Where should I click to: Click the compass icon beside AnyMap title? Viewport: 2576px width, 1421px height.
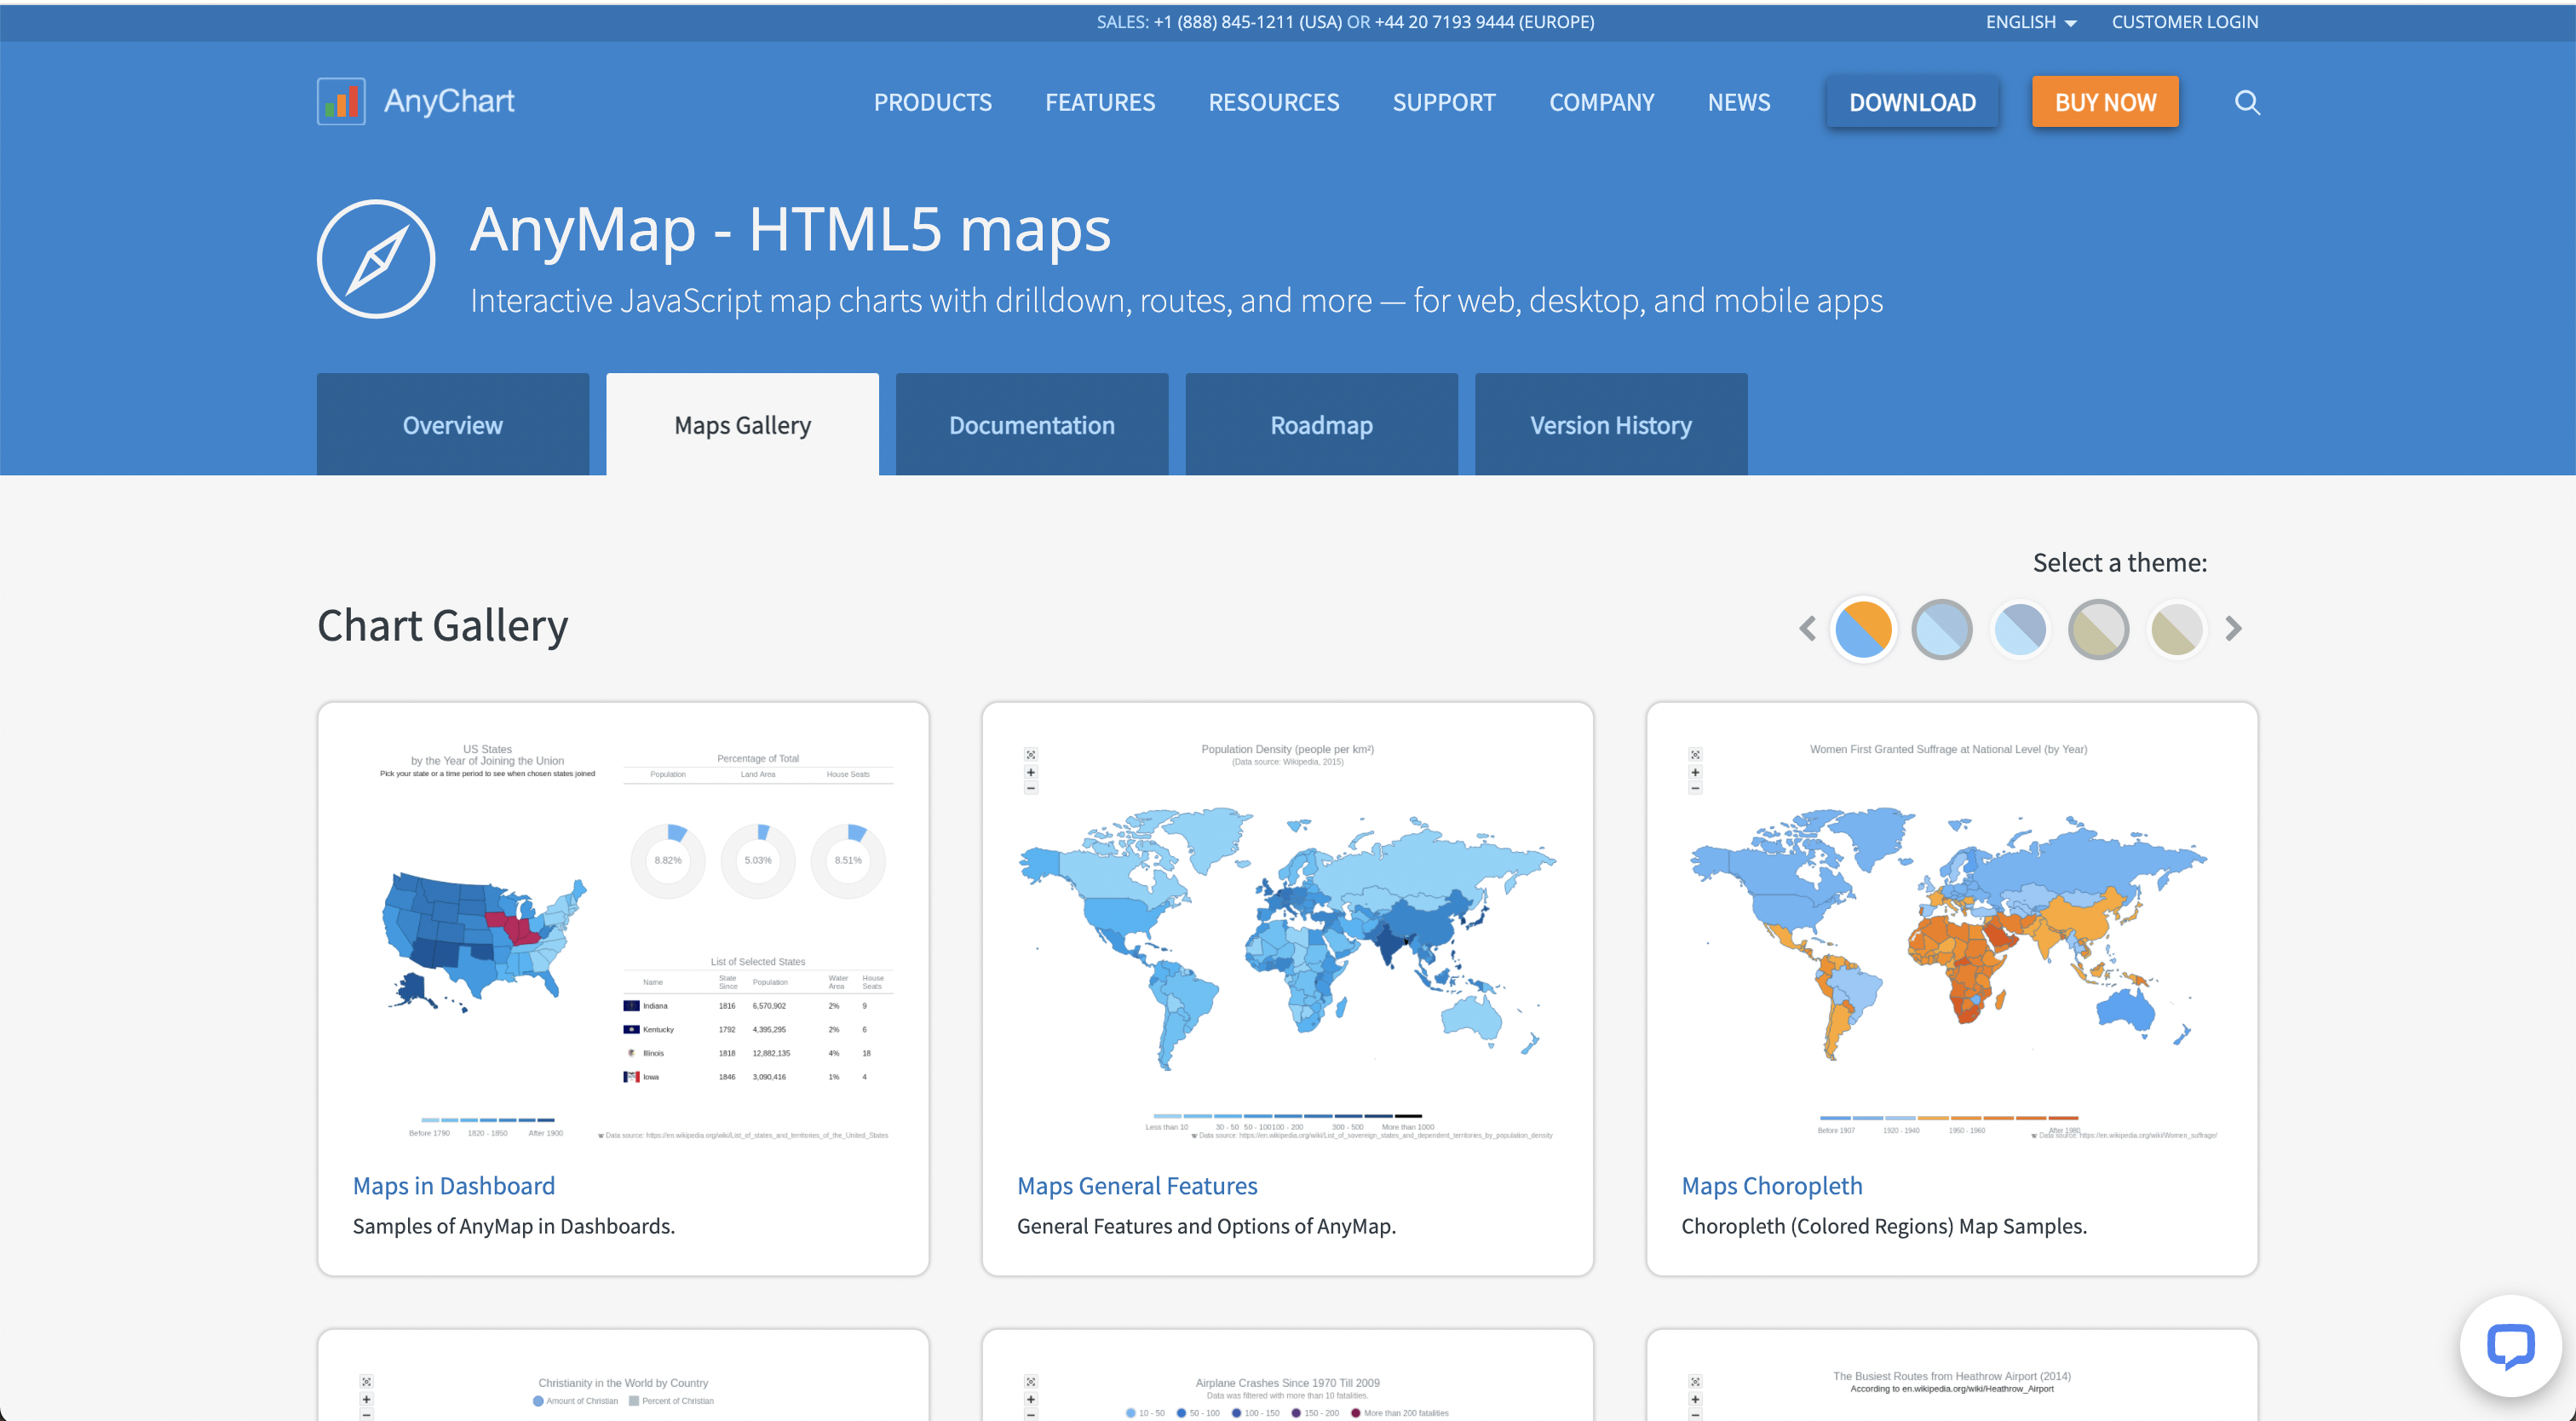point(376,259)
